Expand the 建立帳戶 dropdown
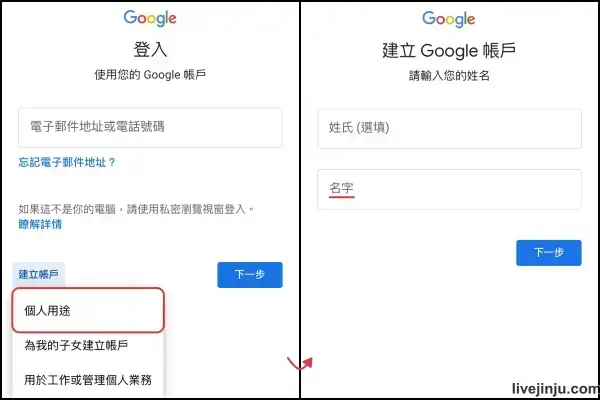The height and width of the screenshot is (400, 600). coord(39,274)
